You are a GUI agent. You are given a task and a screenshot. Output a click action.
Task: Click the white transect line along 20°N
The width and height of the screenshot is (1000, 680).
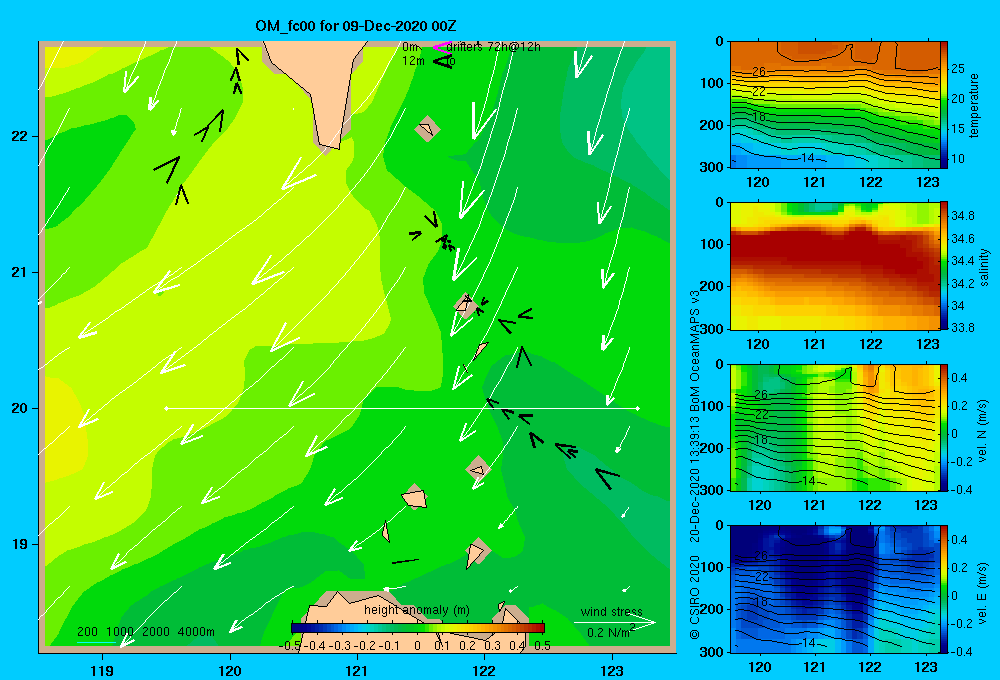click(402, 408)
